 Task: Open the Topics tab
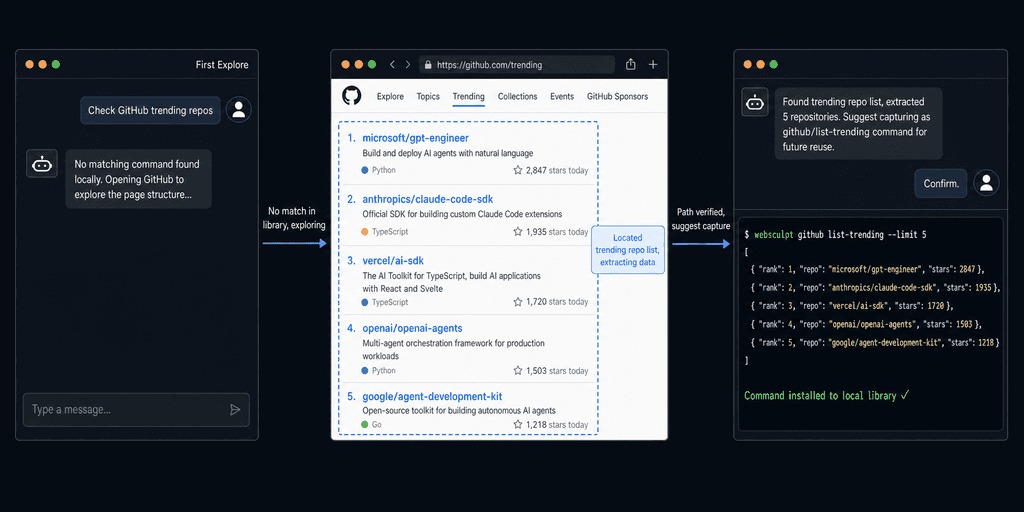pos(428,96)
